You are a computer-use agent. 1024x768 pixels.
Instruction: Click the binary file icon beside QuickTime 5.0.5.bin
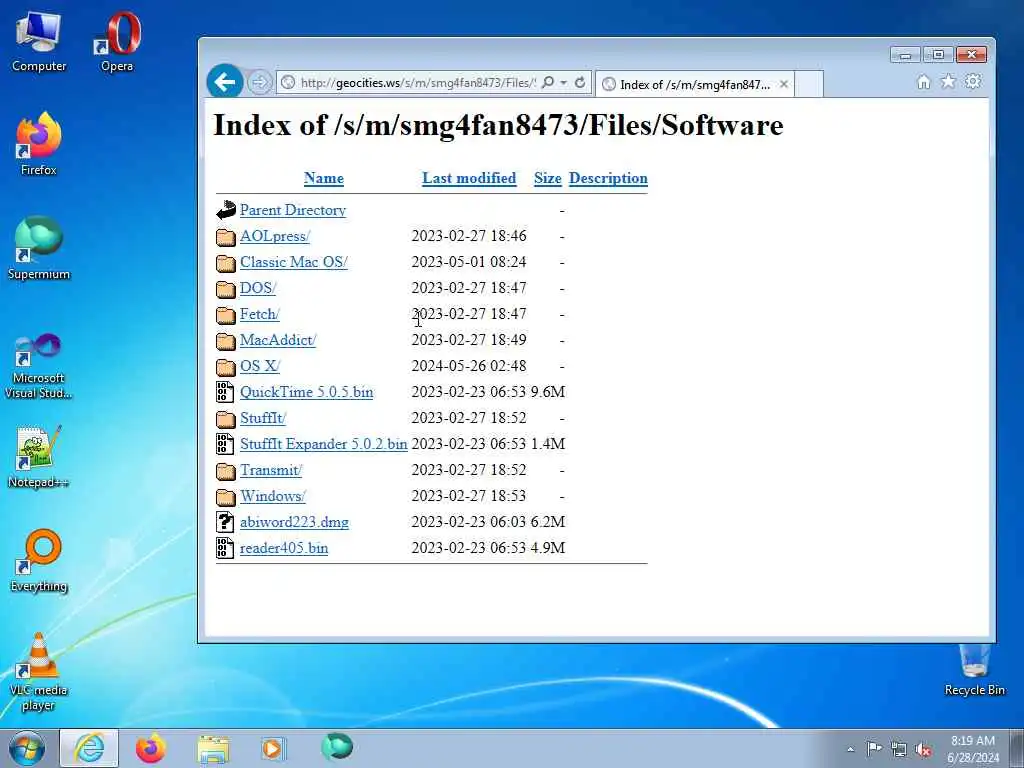(225, 392)
